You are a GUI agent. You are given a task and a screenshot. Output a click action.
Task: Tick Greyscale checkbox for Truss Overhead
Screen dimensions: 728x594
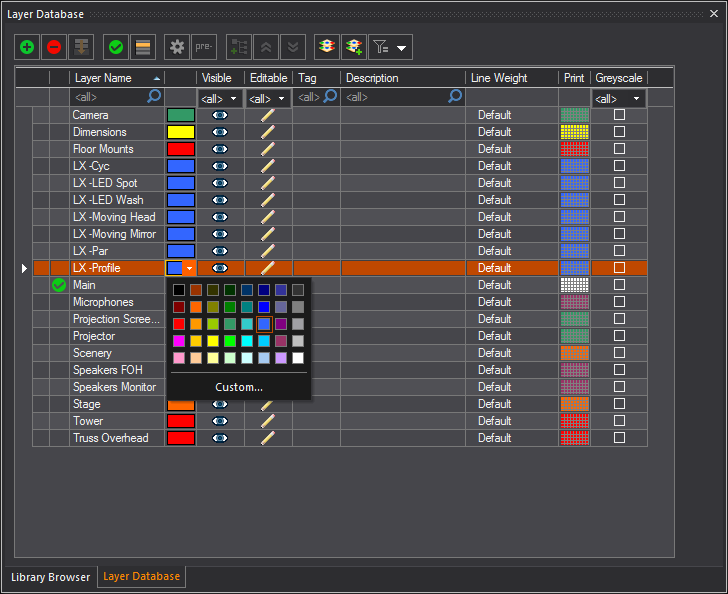tap(619, 438)
